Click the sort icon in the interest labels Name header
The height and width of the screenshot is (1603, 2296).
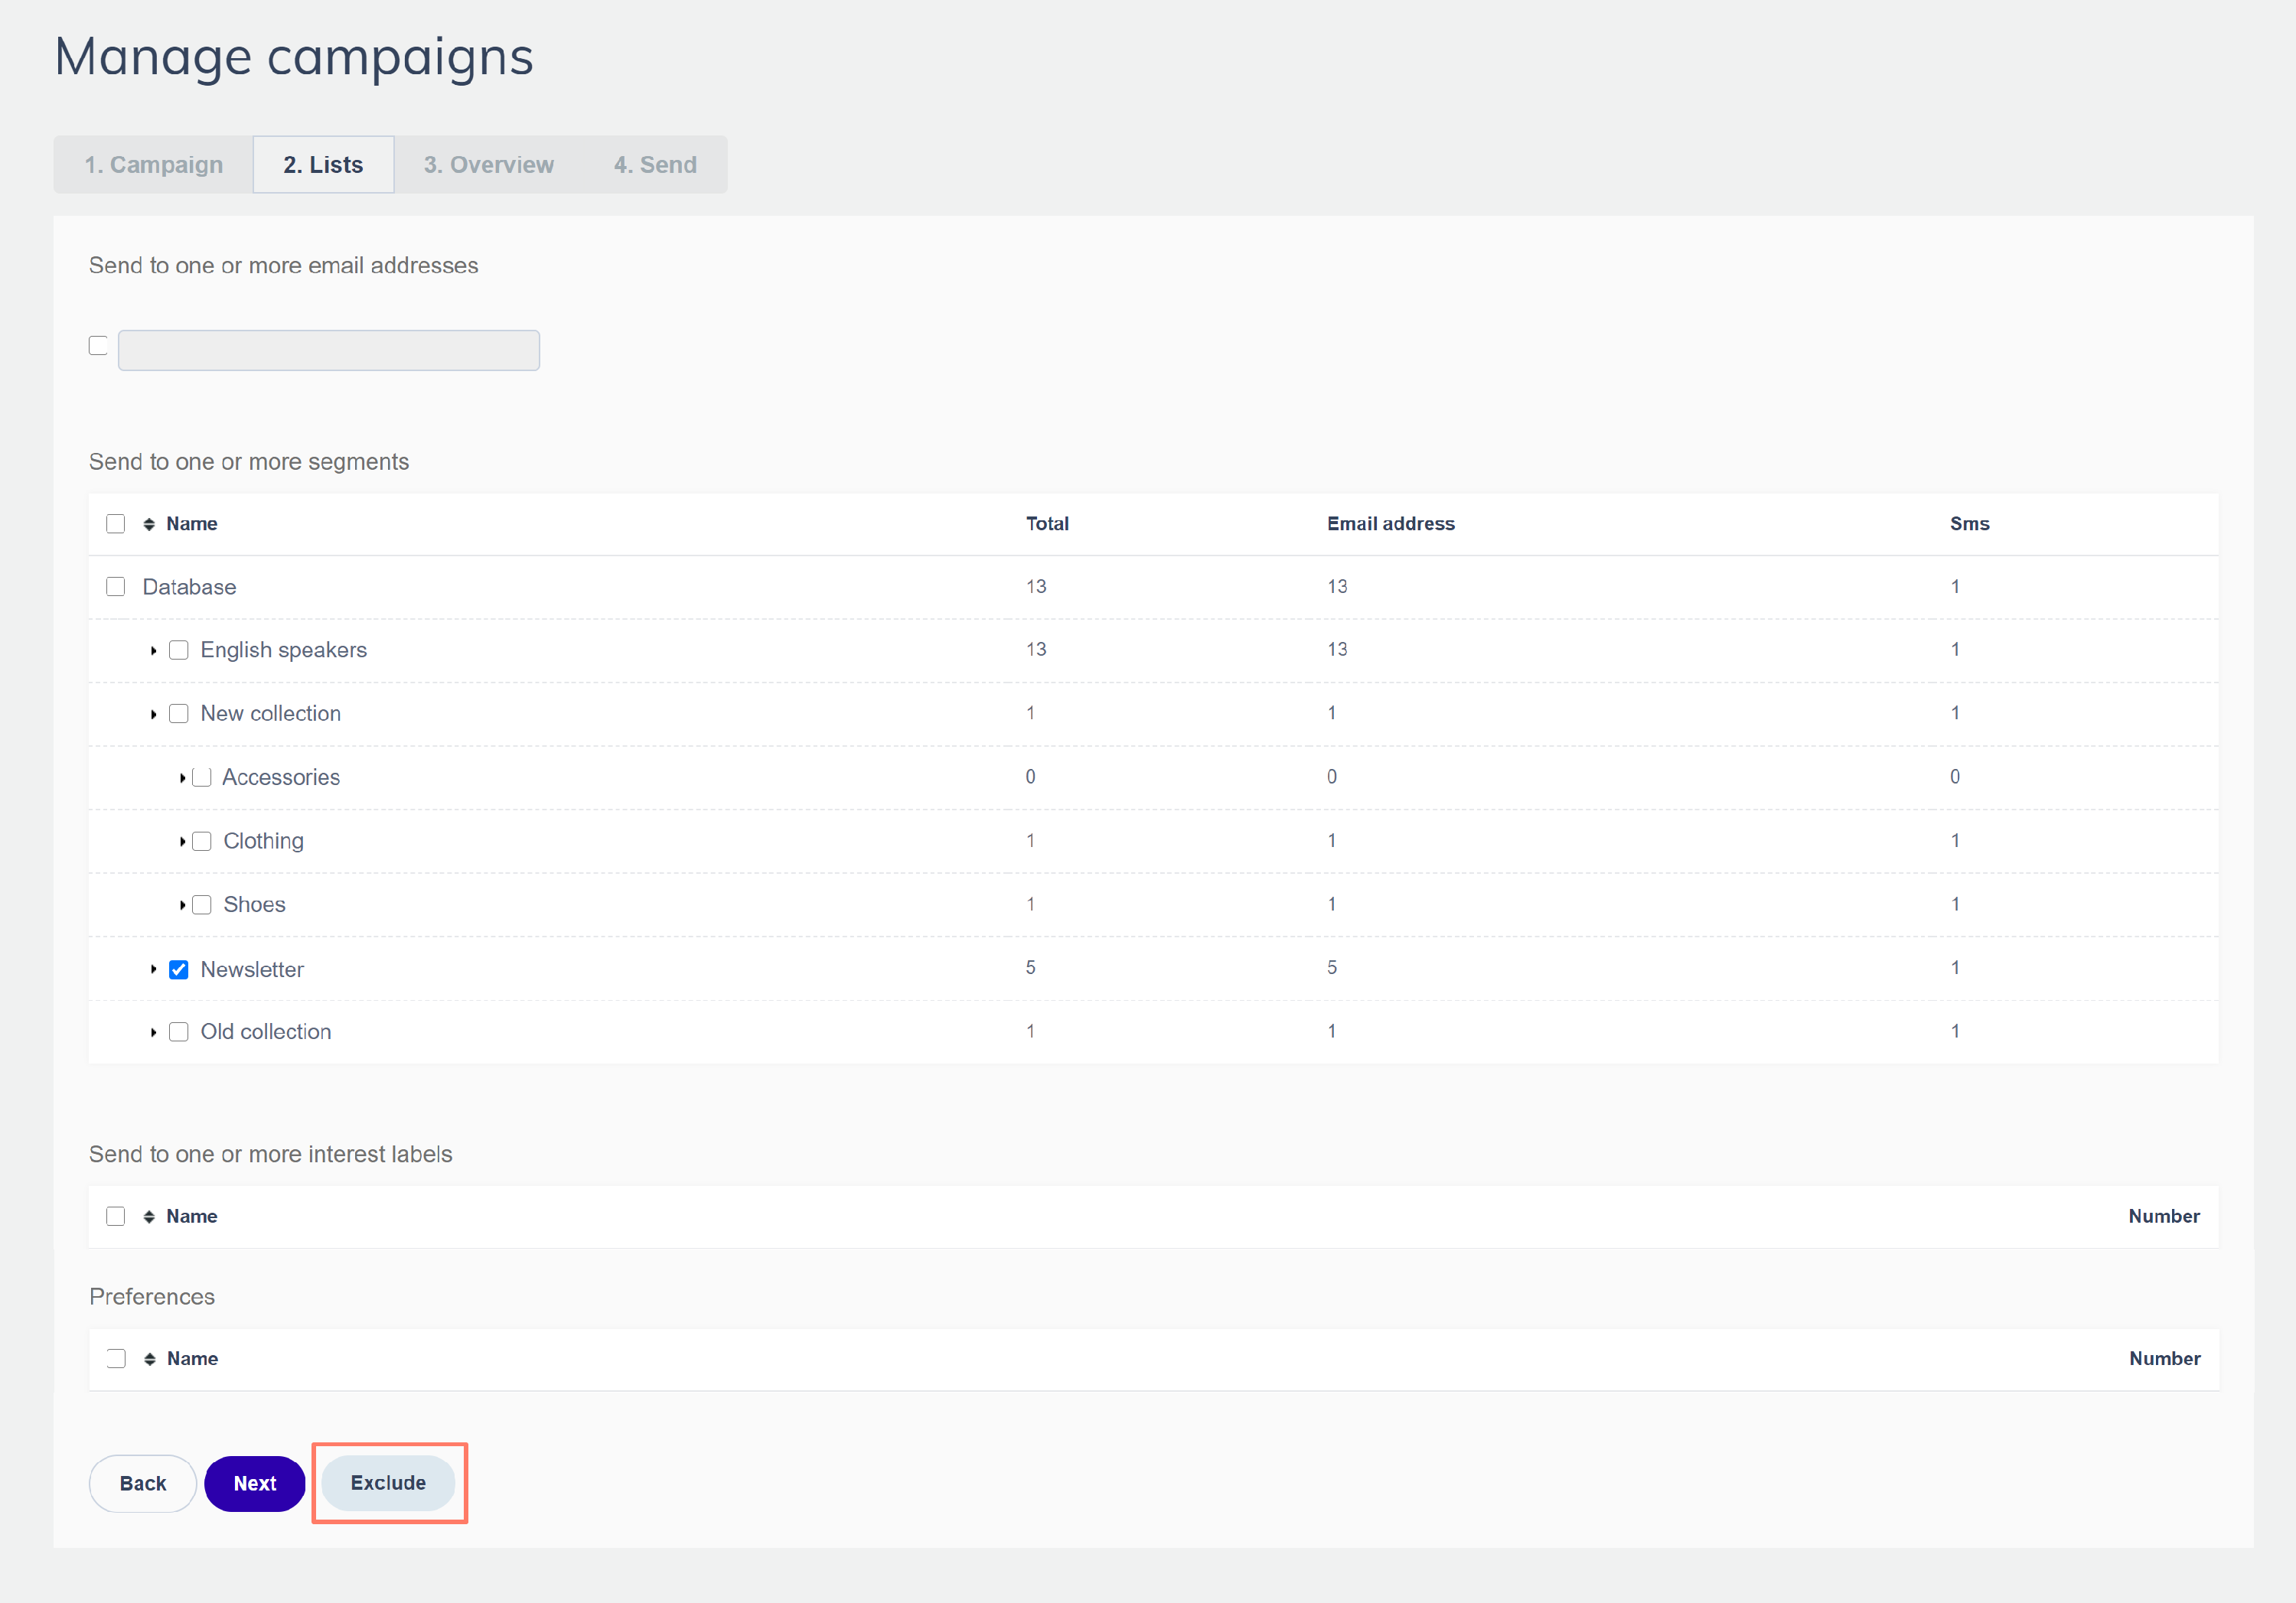149,1216
